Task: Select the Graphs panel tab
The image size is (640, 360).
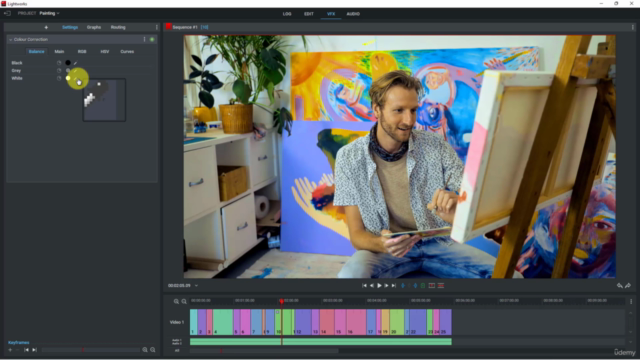Action: click(94, 27)
